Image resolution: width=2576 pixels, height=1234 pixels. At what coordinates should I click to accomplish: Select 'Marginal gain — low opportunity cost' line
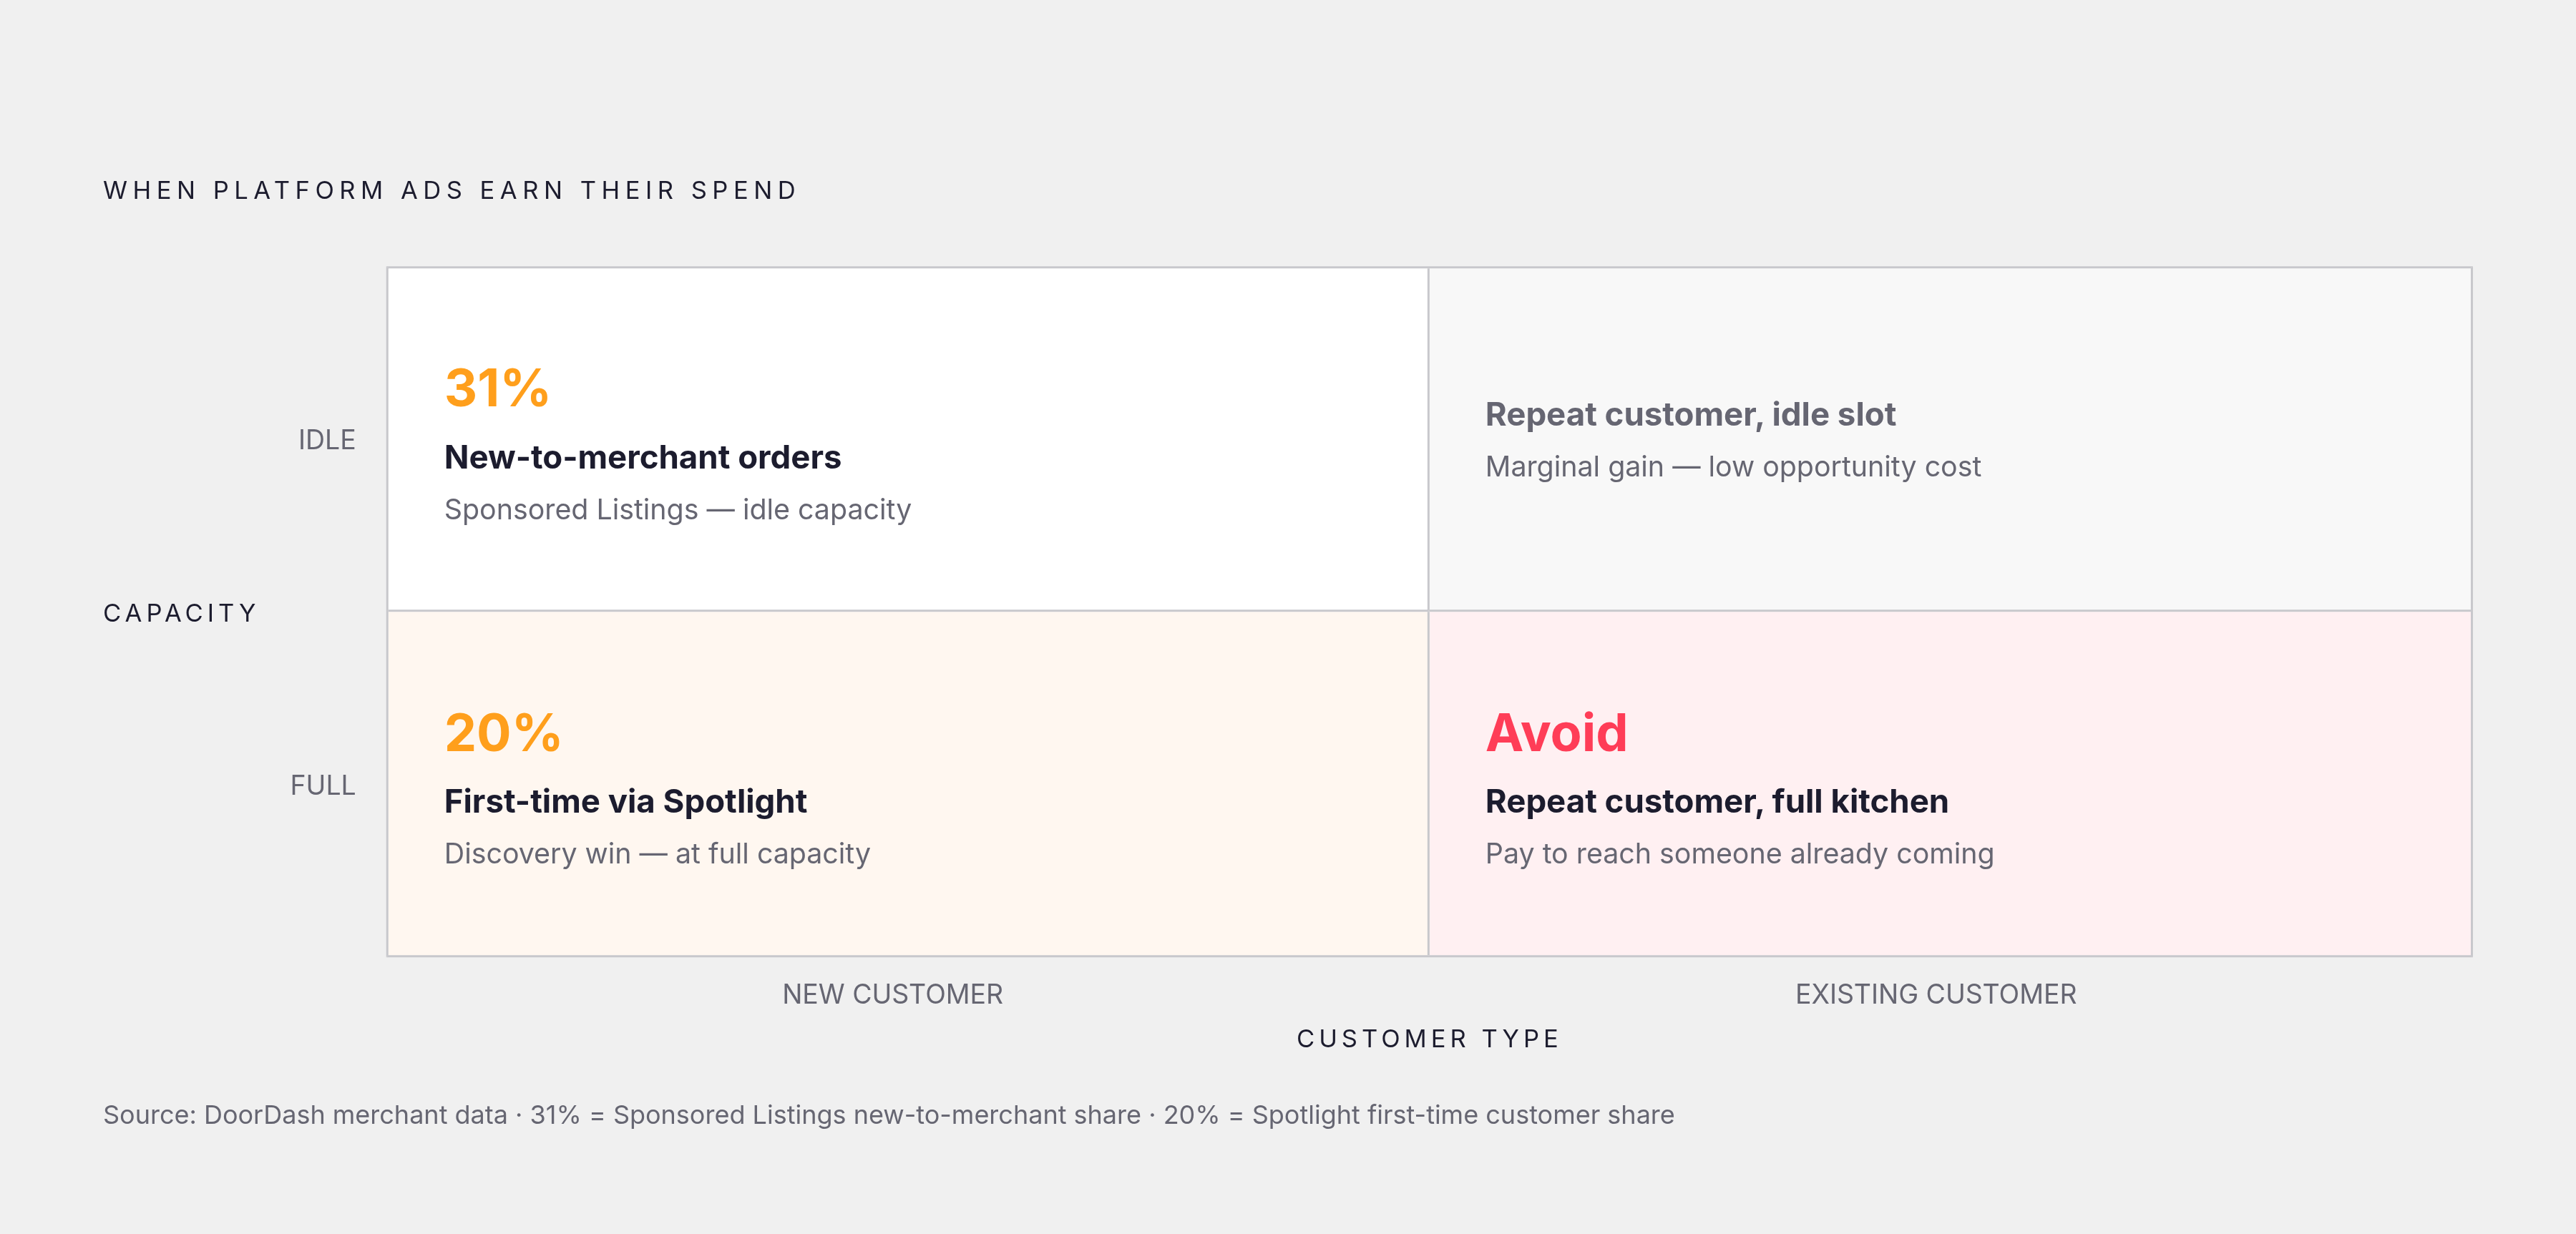click(1732, 467)
